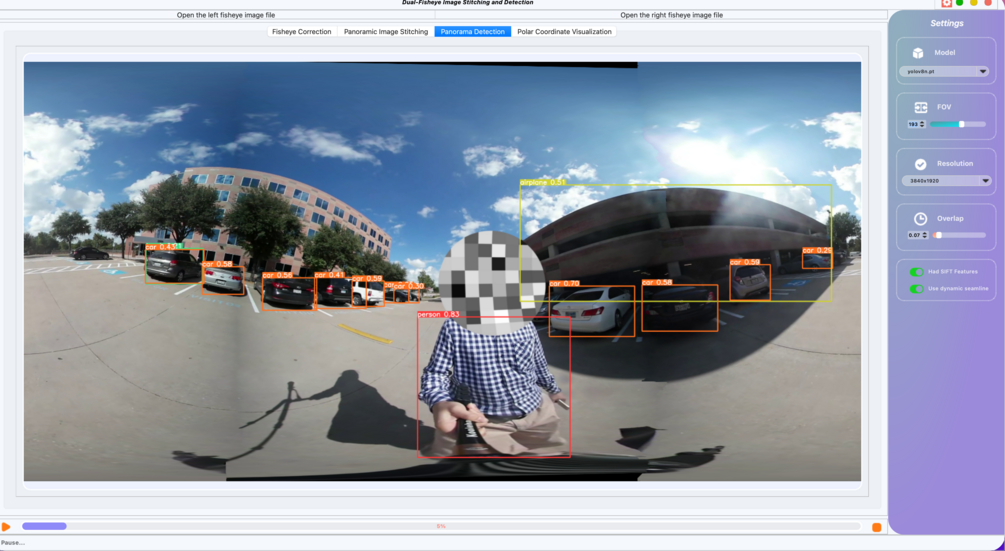Click the FOV slider handle

tap(961, 124)
